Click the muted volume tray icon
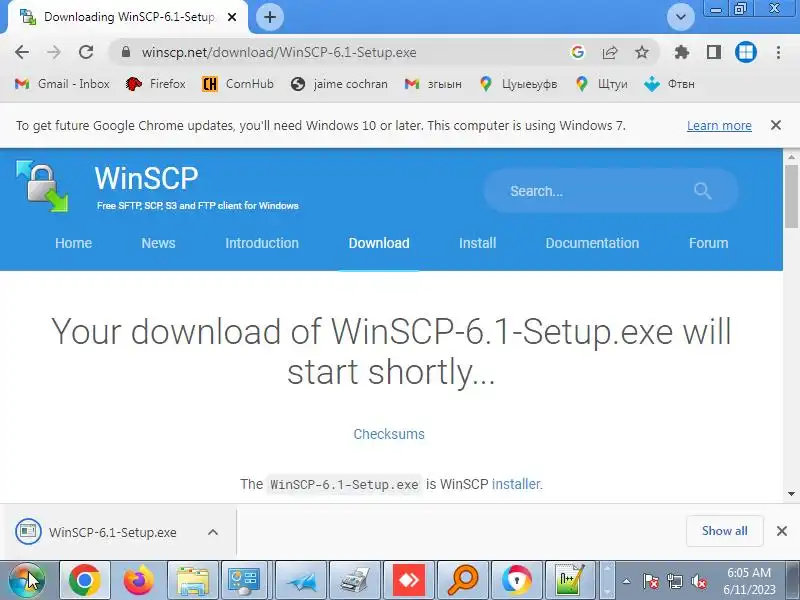This screenshot has width=800, height=600. pyautogui.click(x=698, y=581)
